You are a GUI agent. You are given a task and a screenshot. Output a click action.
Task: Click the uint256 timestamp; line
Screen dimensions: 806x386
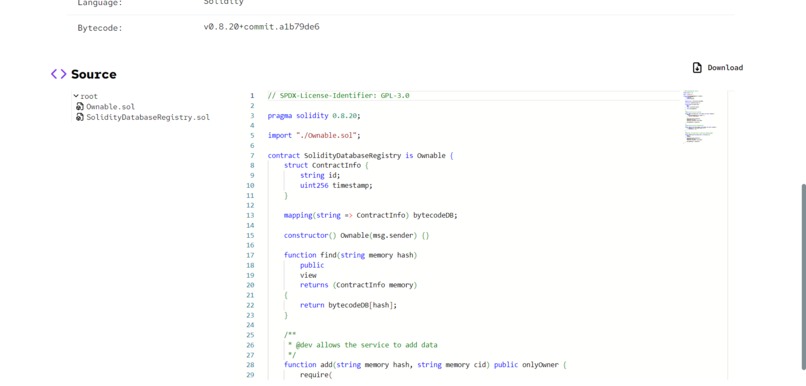pyautogui.click(x=336, y=185)
